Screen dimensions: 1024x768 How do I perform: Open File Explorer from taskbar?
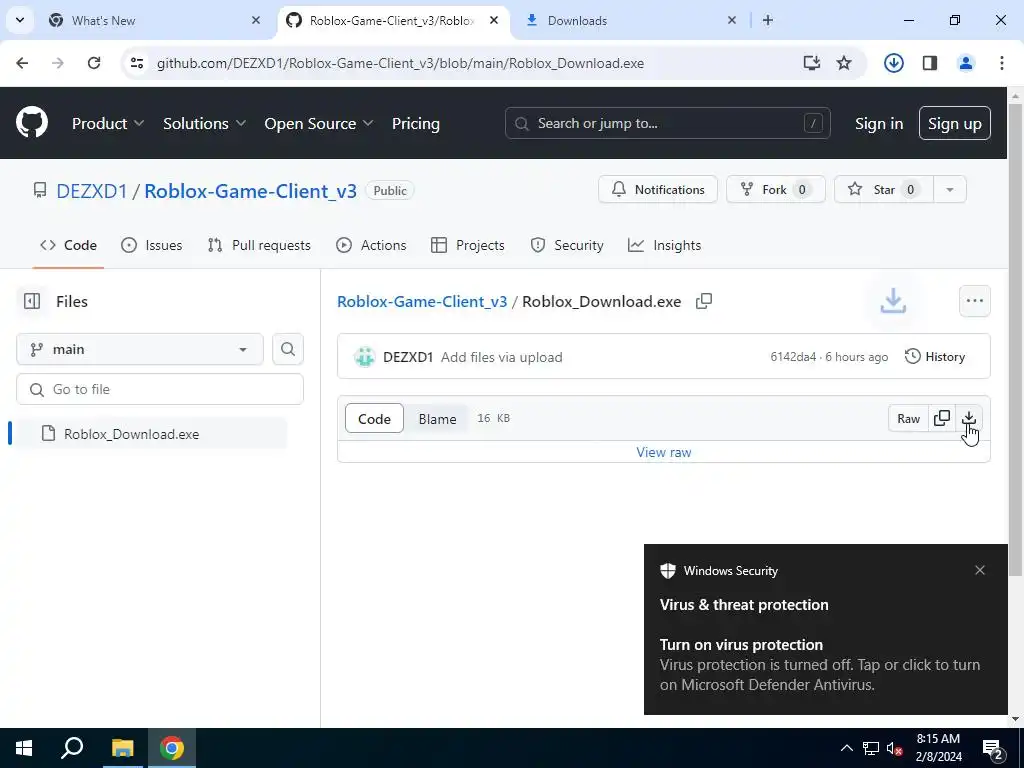(122, 748)
